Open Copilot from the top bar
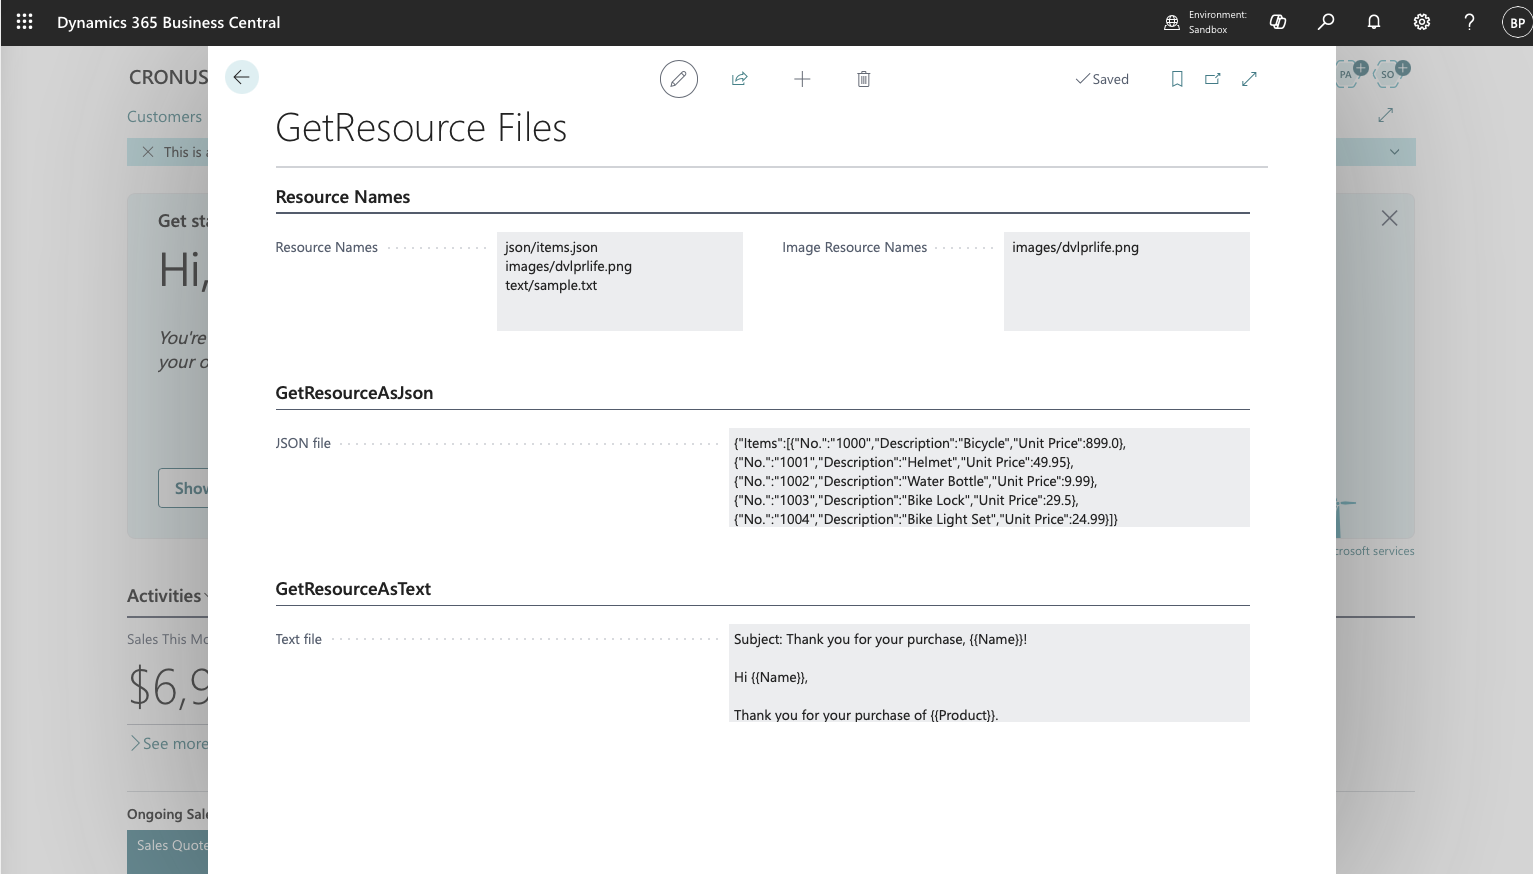 [1278, 22]
